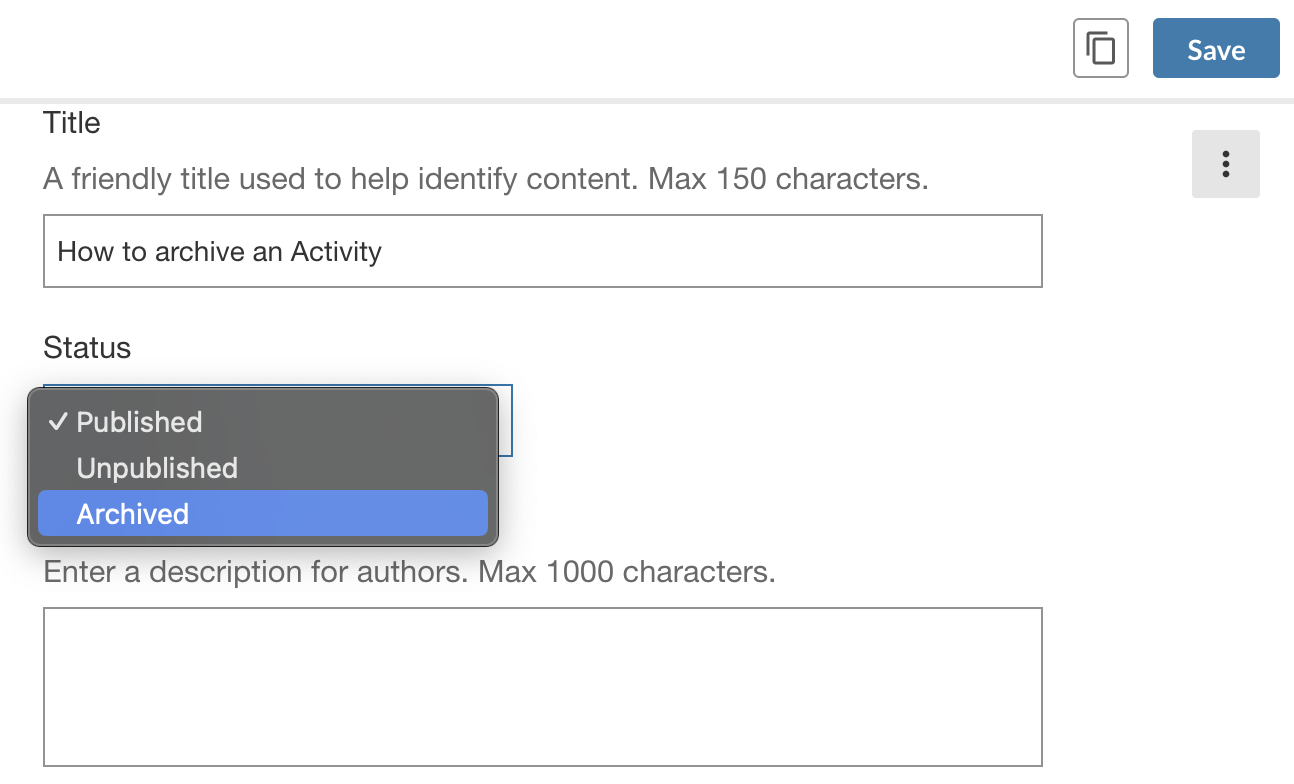Click the description character limit hint text
1294x784 pixels.
coord(410,571)
